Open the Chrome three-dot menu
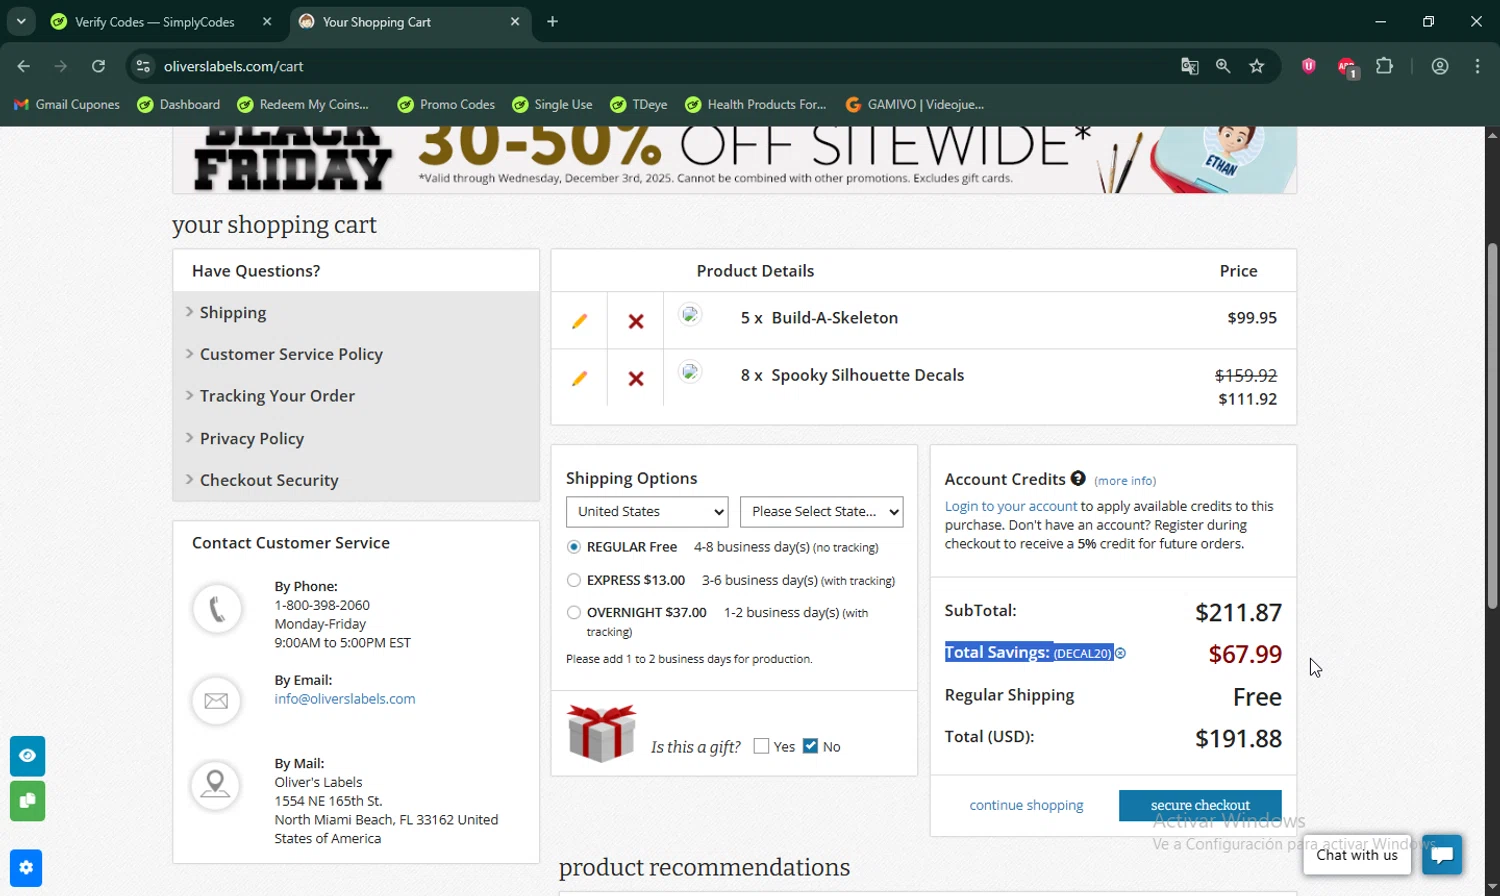This screenshot has height=896, width=1500. 1477,66
